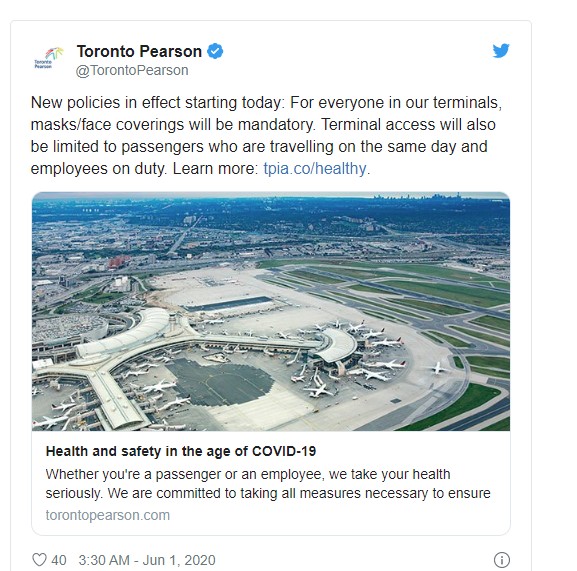This screenshot has height=571, width=577.
Task: Click the link card description text
Action: tap(268, 483)
